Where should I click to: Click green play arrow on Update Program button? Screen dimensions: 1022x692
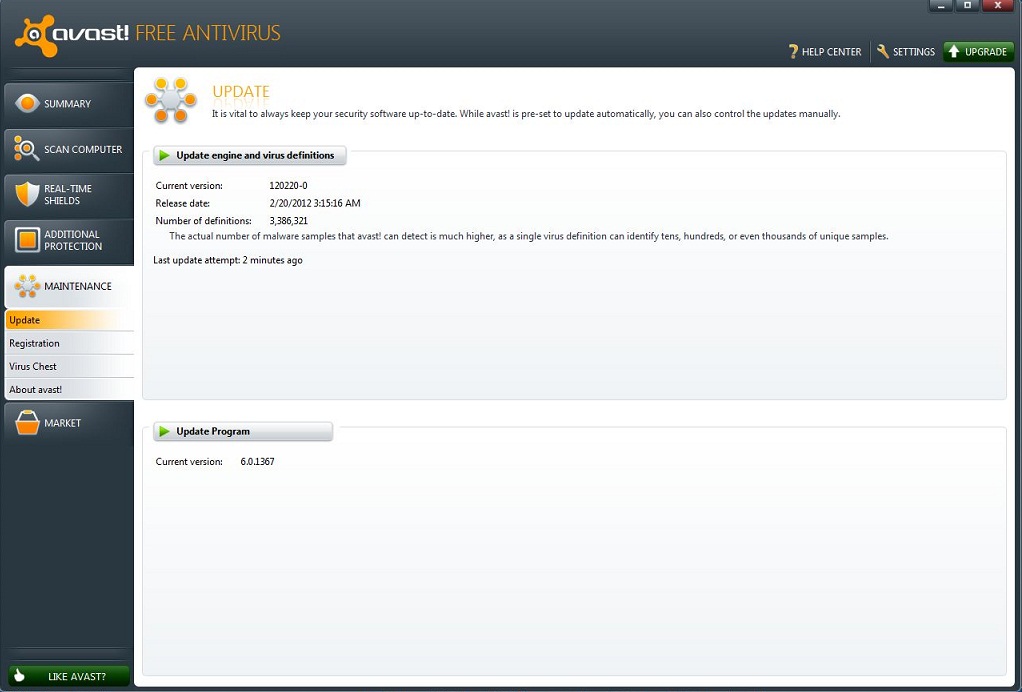pyautogui.click(x=164, y=431)
